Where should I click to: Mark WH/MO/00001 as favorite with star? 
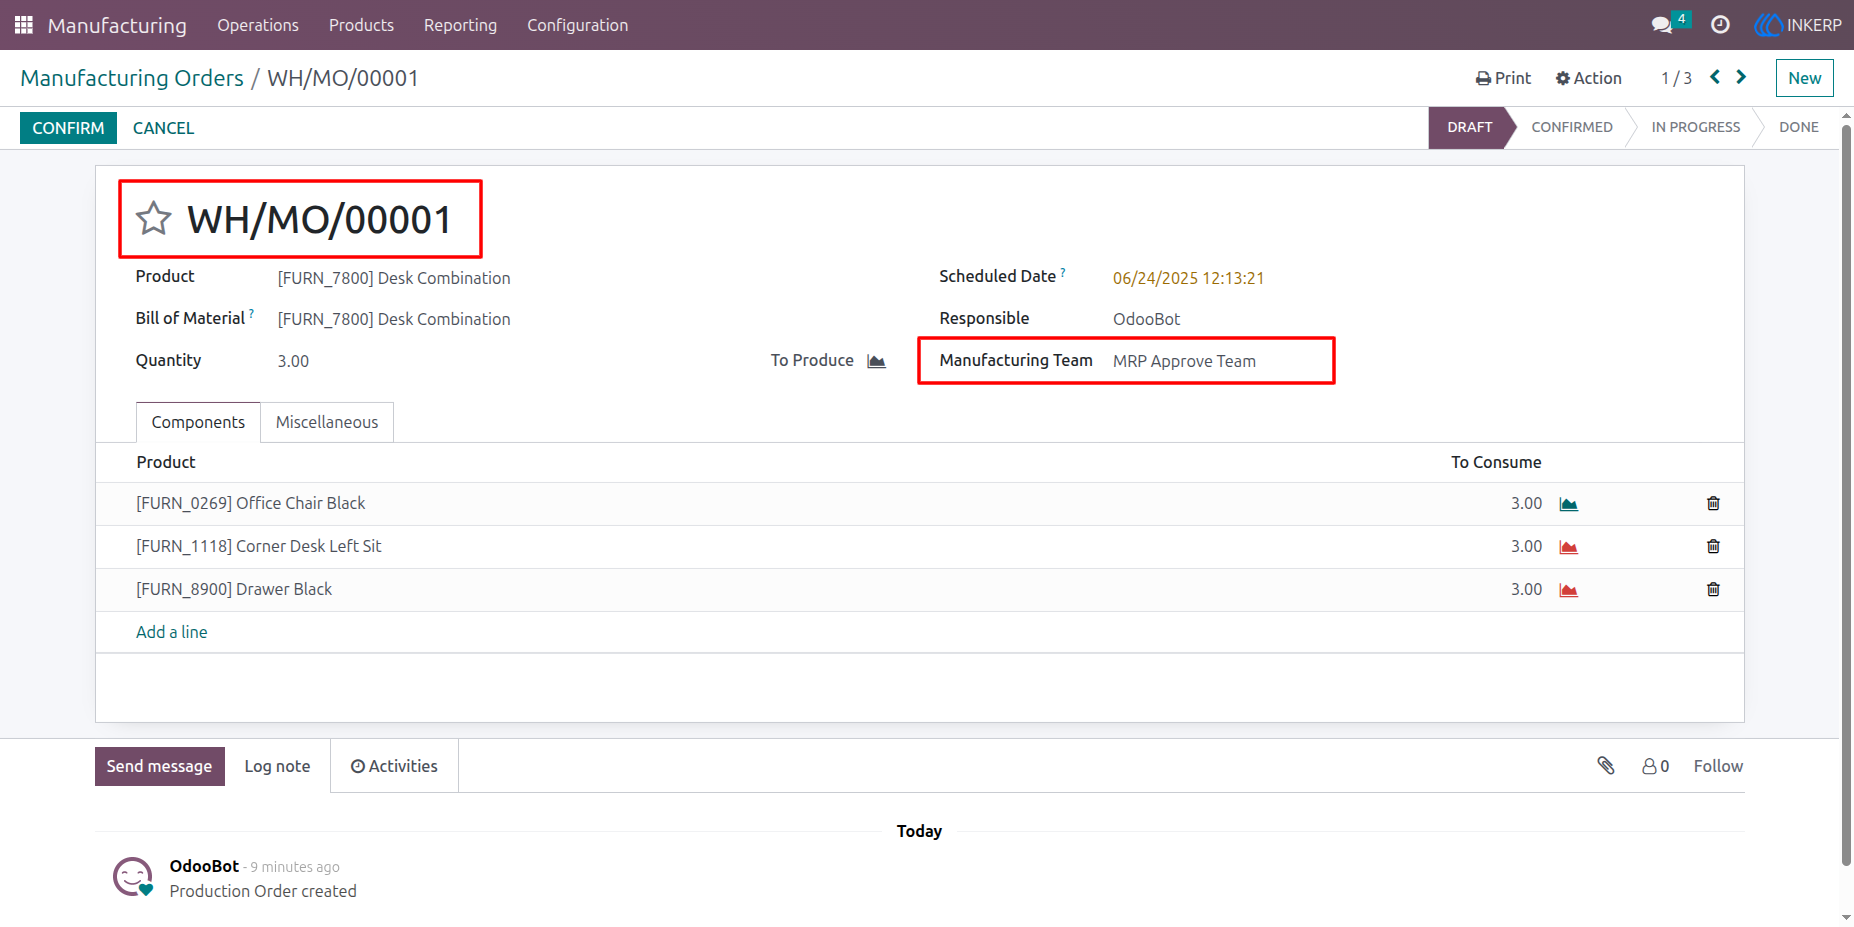(154, 219)
